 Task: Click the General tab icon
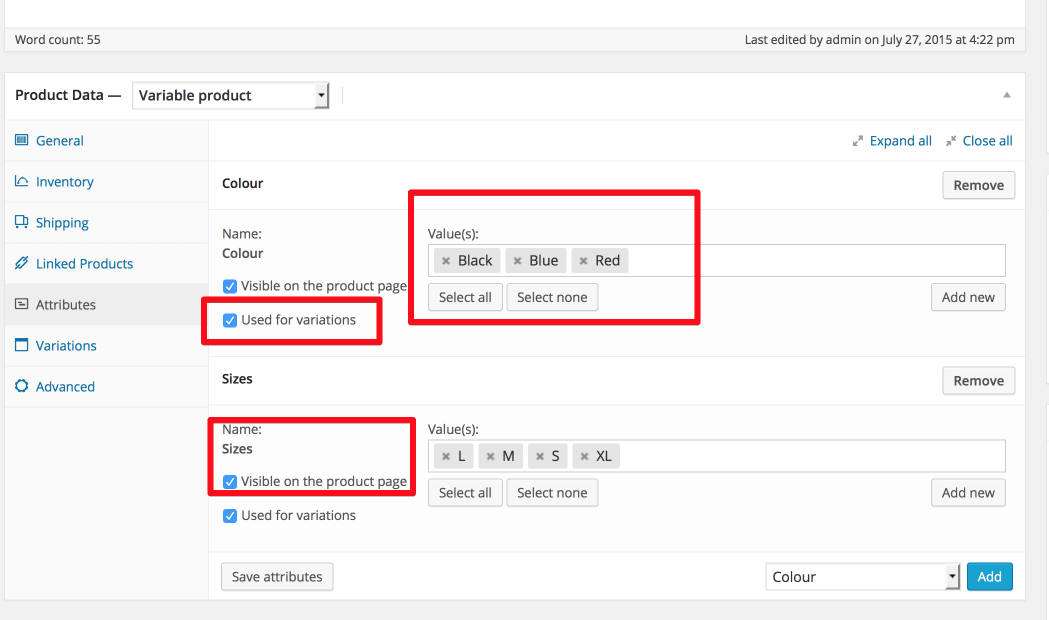click(21, 140)
